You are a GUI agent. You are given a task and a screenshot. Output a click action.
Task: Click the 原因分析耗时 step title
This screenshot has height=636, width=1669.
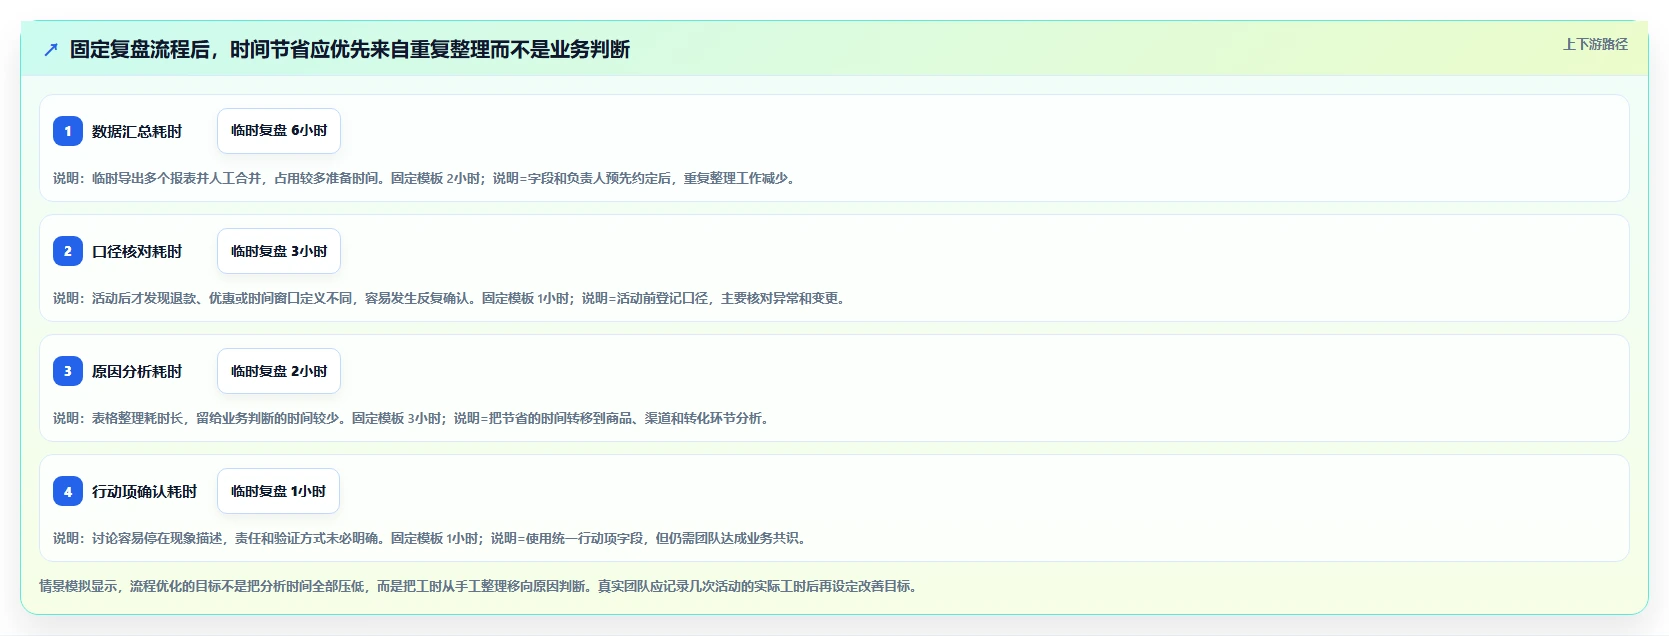pyautogui.click(x=137, y=371)
